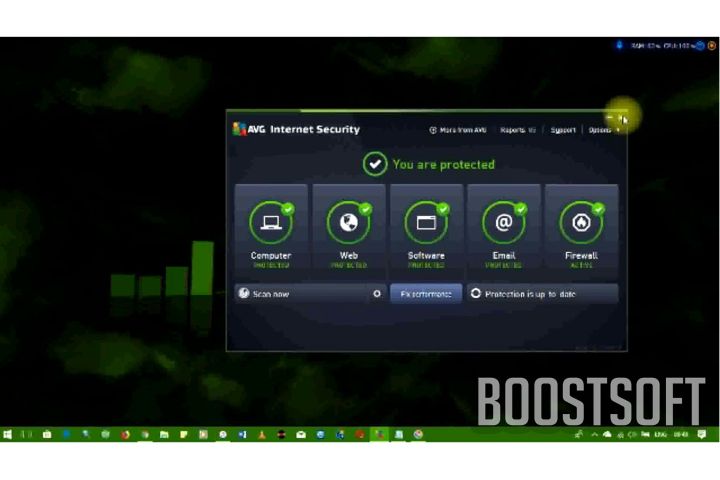Minimize the AVG Internet Security window
The height and width of the screenshot is (480, 720).
pyautogui.click(x=610, y=119)
